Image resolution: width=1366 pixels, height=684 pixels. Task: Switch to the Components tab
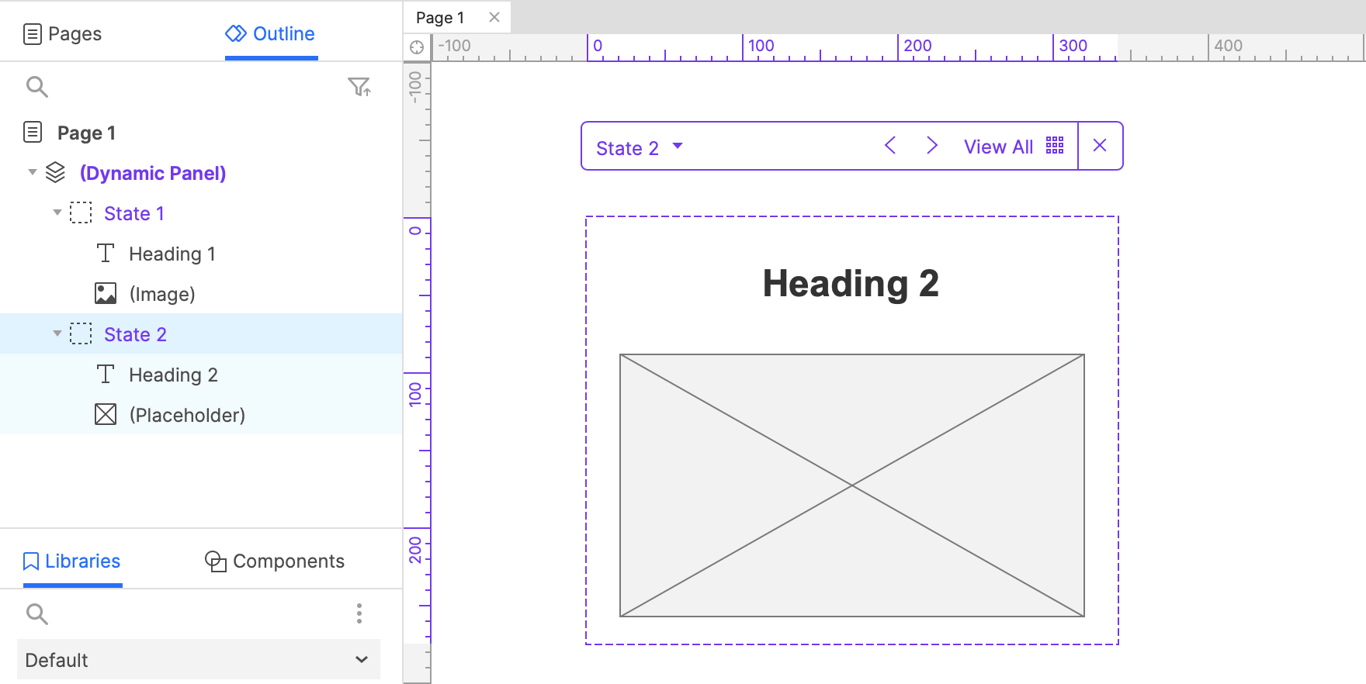[275, 561]
